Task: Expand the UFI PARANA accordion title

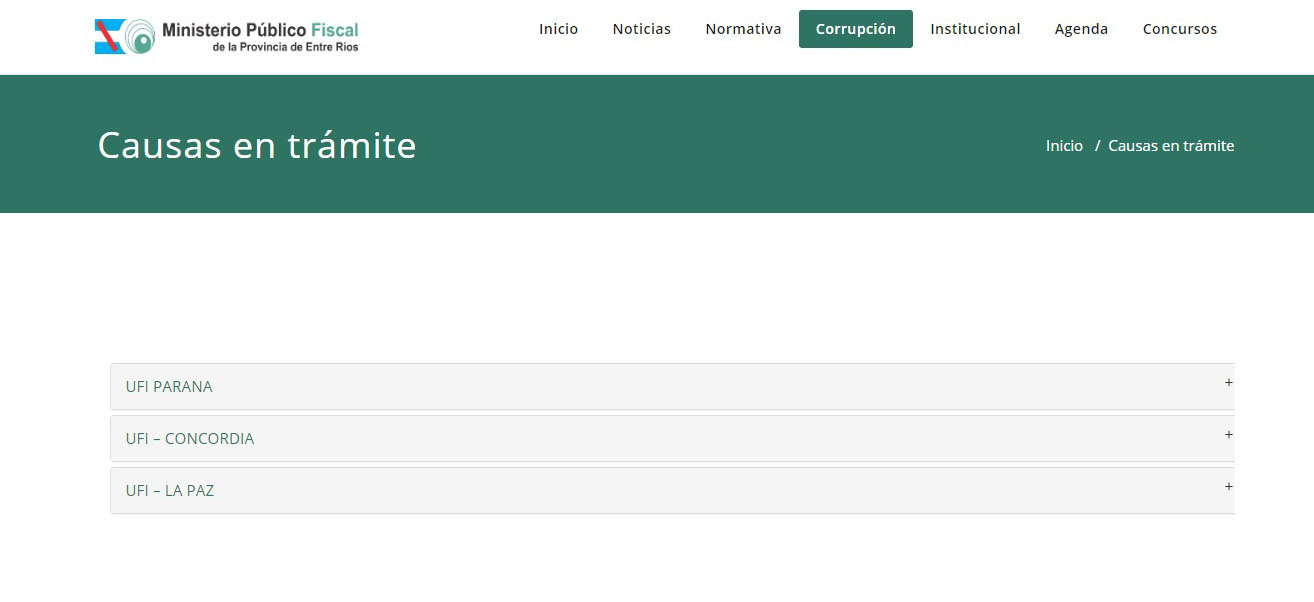Action: click(x=169, y=387)
